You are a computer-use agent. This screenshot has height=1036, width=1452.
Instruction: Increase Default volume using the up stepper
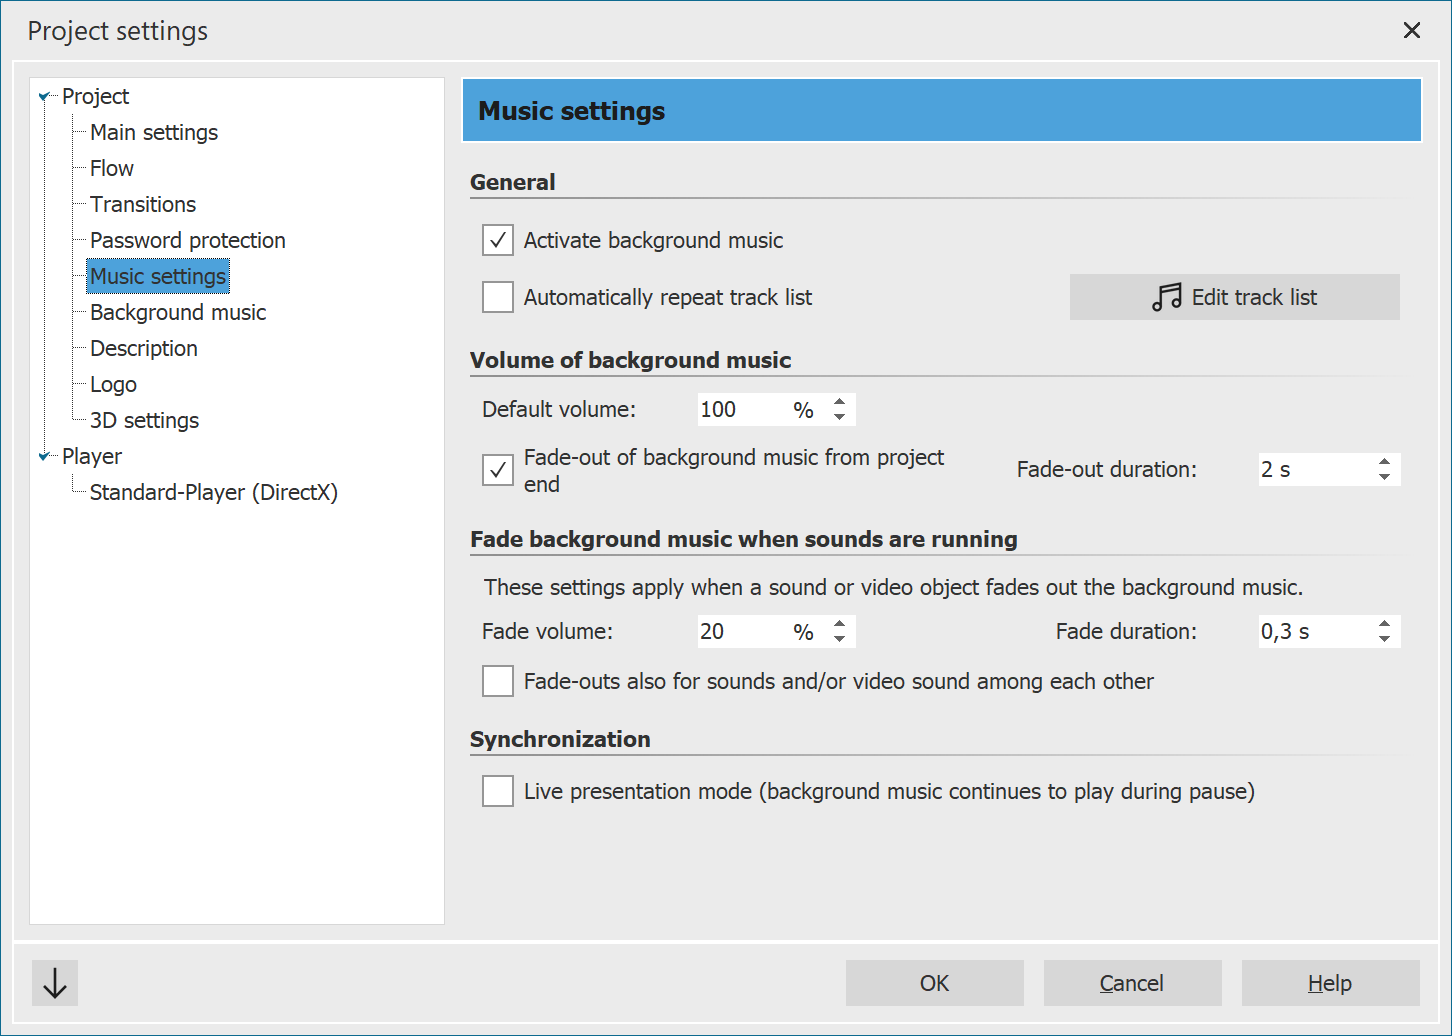tap(839, 402)
